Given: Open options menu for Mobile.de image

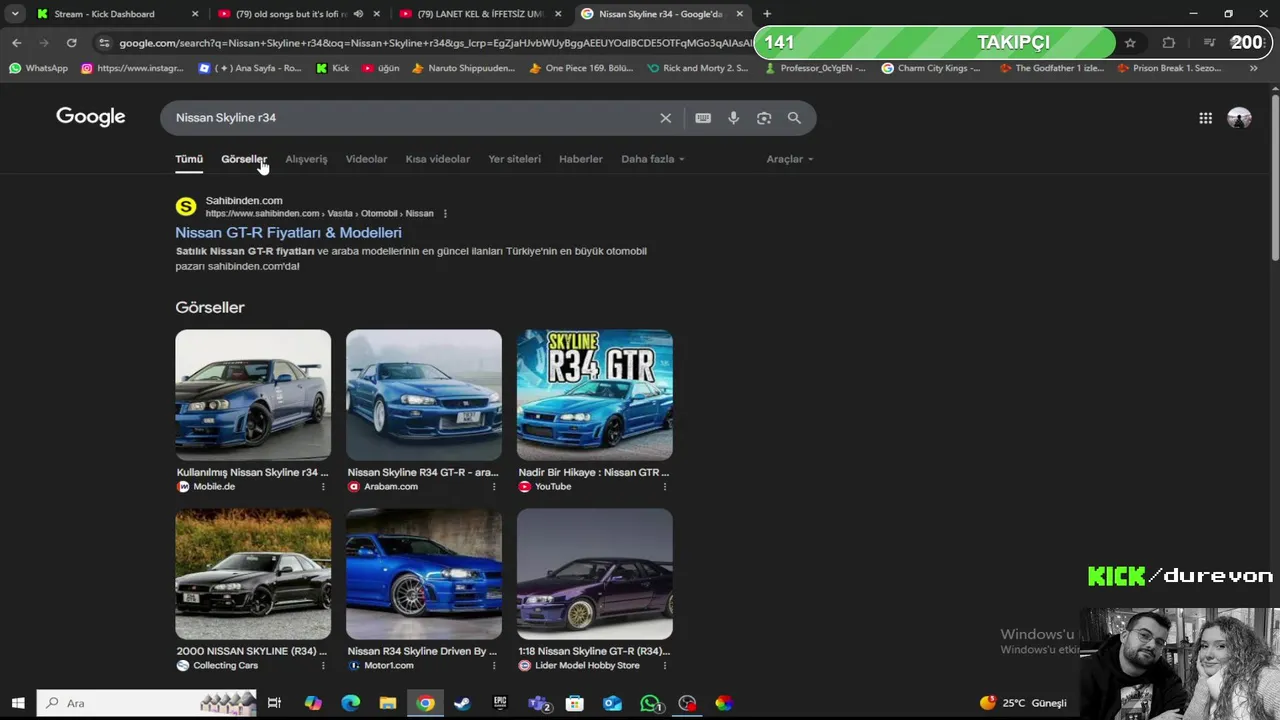Looking at the screenshot, I should tap(323, 487).
